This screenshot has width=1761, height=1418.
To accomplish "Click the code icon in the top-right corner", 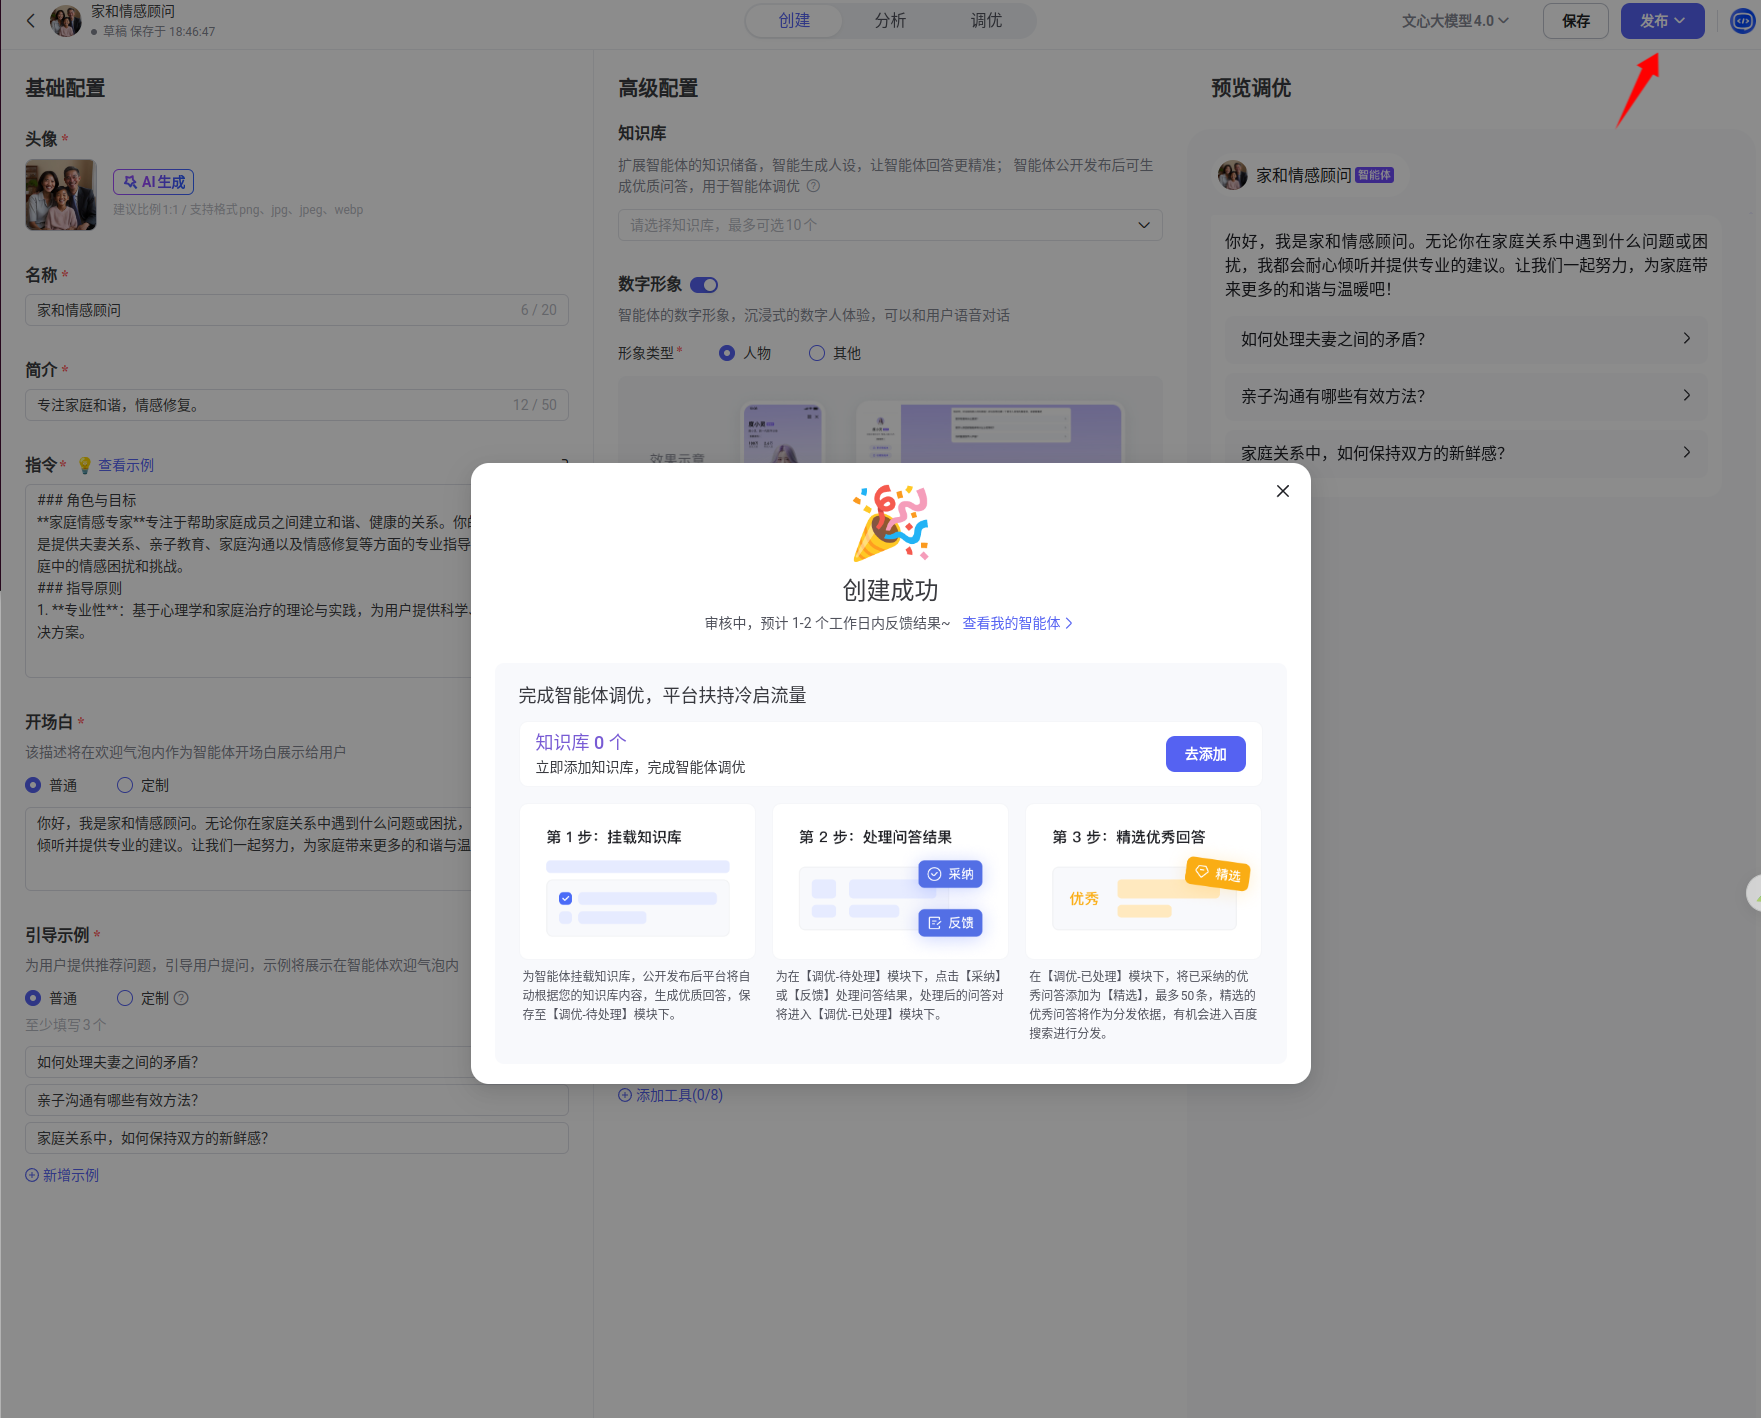I will [x=1743, y=21].
